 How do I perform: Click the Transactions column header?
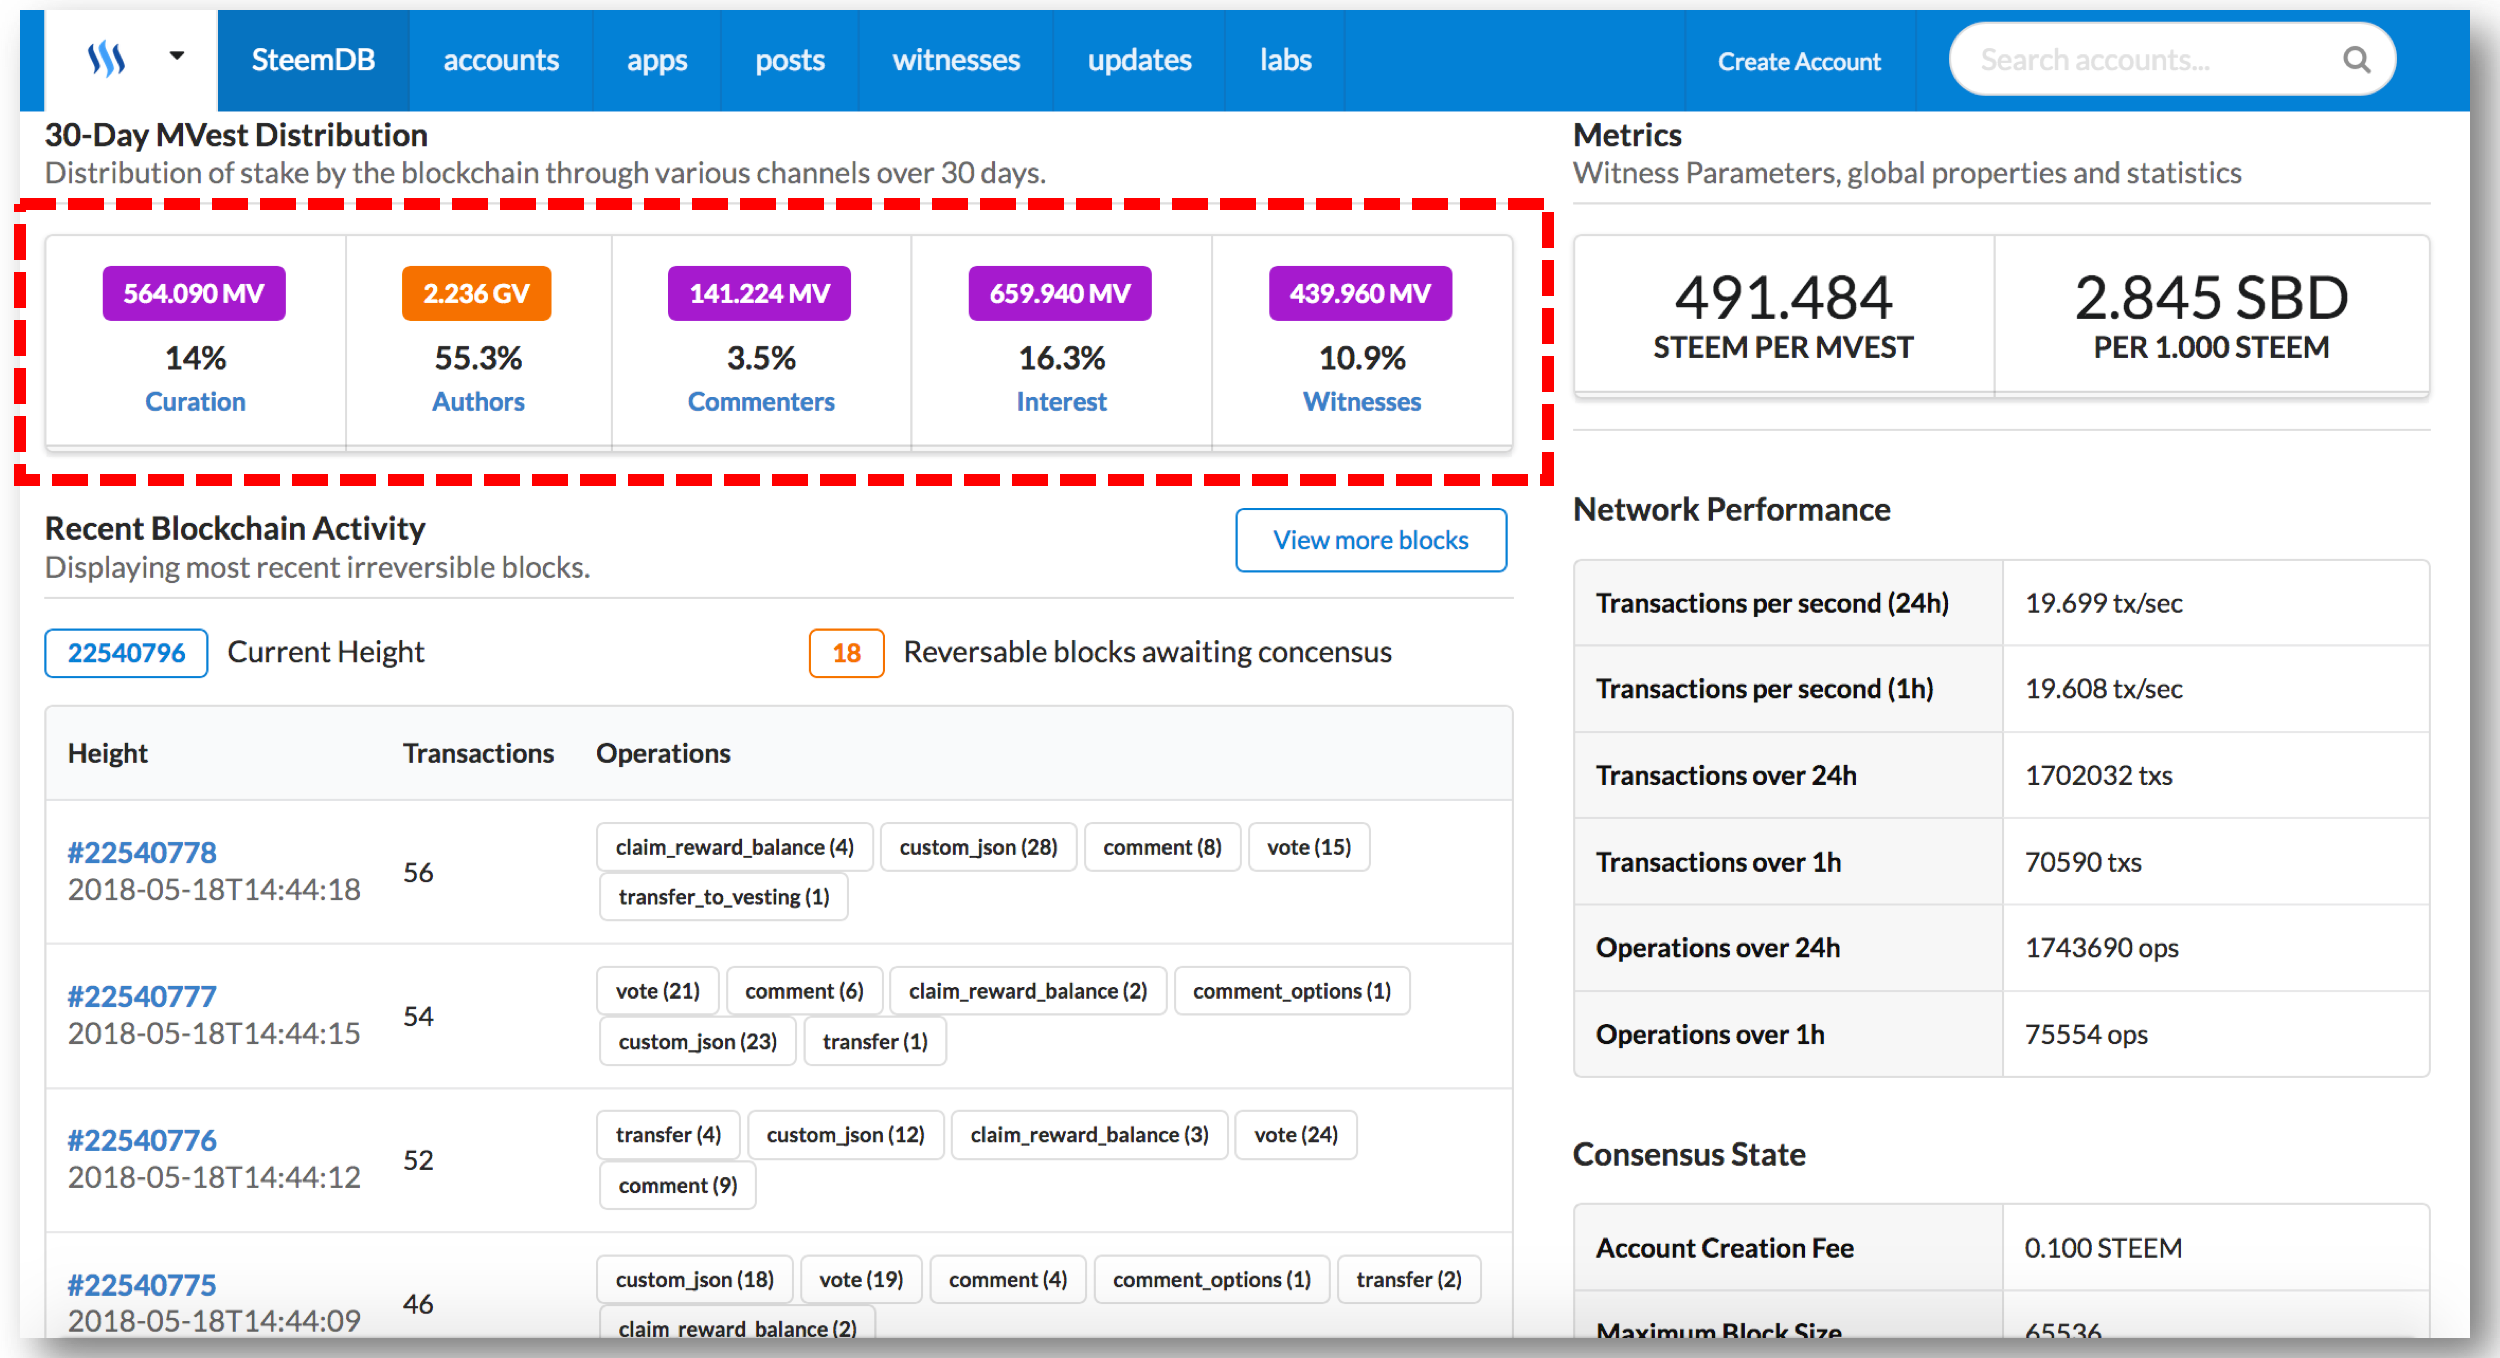478,753
